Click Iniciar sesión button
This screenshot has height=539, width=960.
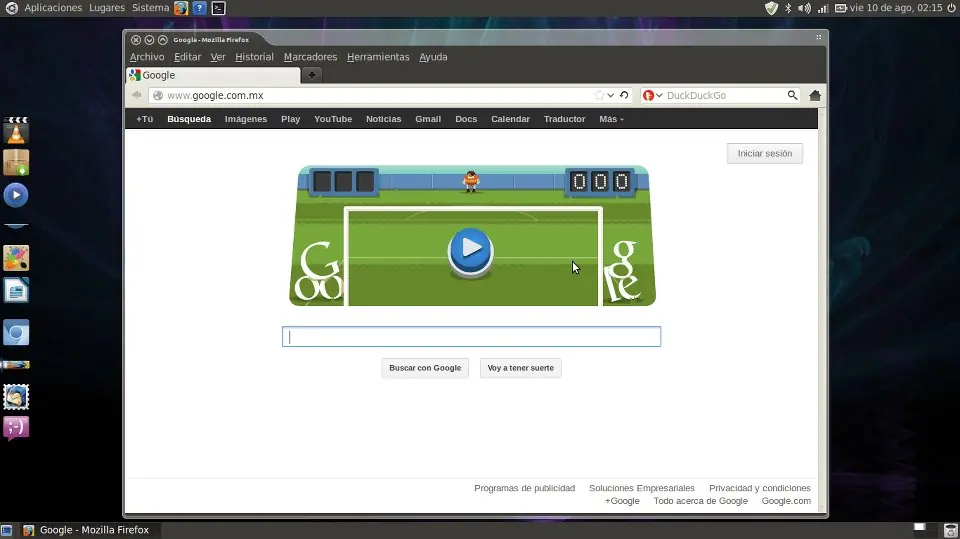pyautogui.click(x=765, y=153)
